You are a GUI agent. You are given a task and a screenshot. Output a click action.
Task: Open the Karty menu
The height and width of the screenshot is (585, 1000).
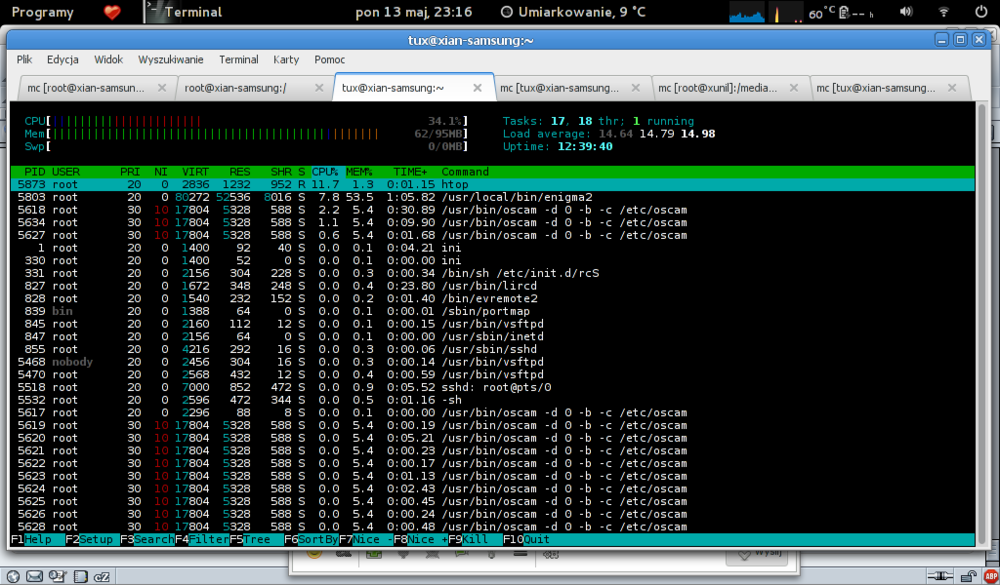pos(286,60)
